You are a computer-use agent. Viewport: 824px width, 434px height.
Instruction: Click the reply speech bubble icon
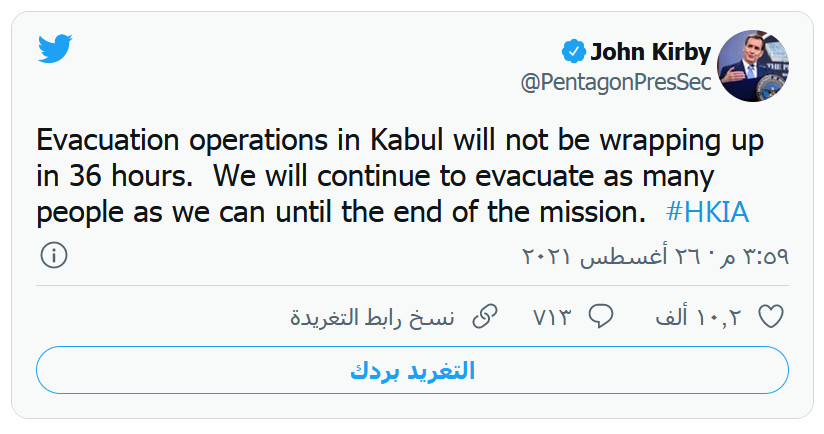click(x=600, y=317)
